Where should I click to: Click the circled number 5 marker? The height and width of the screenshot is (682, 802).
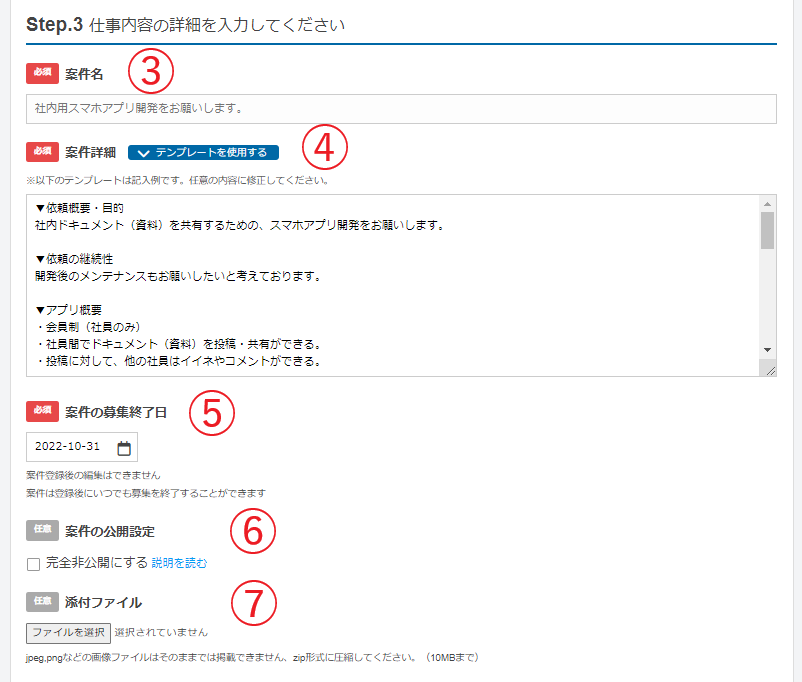(x=212, y=413)
